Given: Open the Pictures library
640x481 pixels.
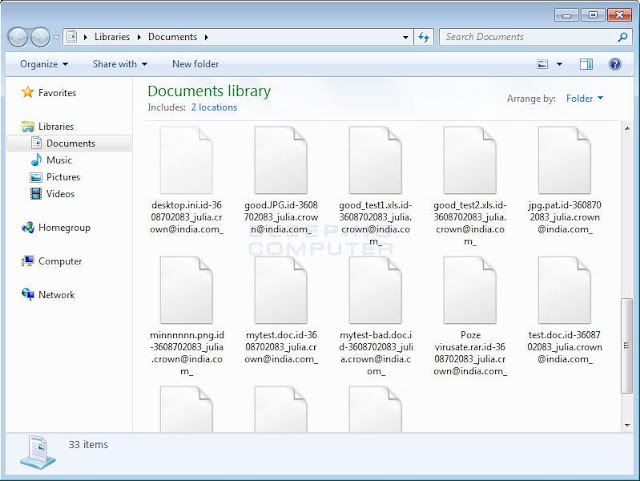Looking at the screenshot, I should pyautogui.click(x=63, y=177).
